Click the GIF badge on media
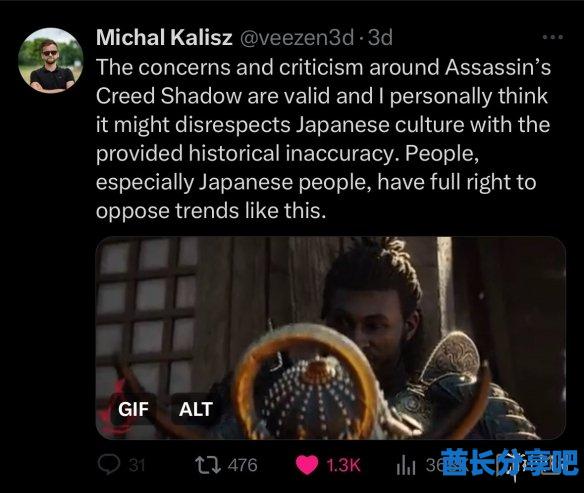584x493 pixels. click(x=133, y=409)
